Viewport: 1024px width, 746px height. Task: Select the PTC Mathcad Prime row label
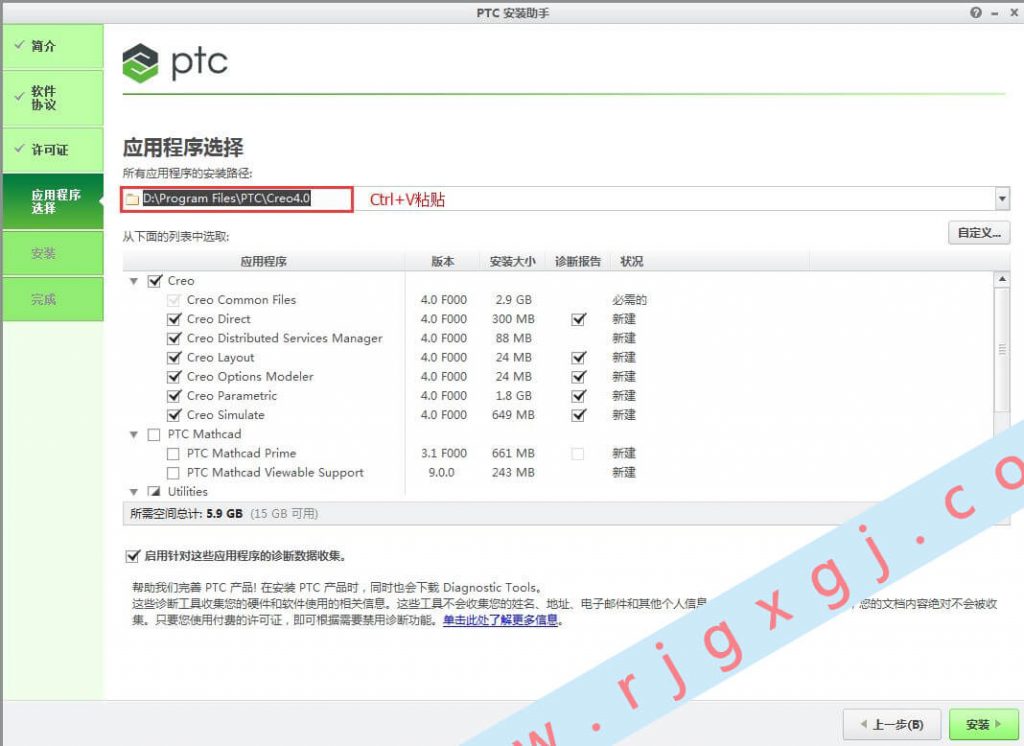[241, 453]
